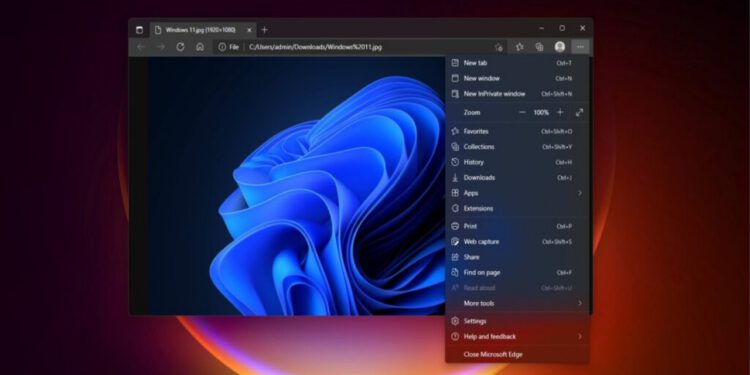
Task: Expand Help and feedback submenu
Action: click(517, 337)
